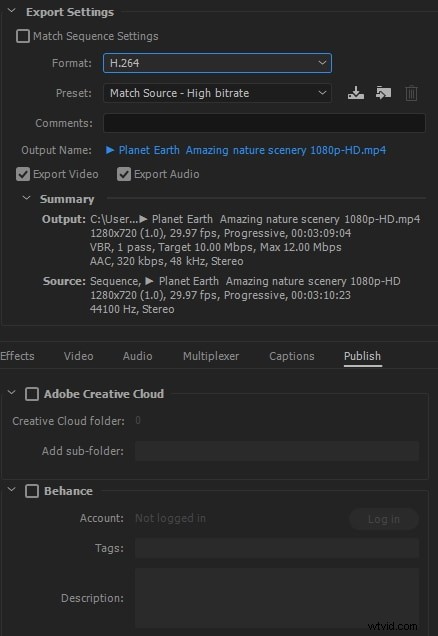Enable the Adobe Creative Cloud checkbox

click(32, 394)
